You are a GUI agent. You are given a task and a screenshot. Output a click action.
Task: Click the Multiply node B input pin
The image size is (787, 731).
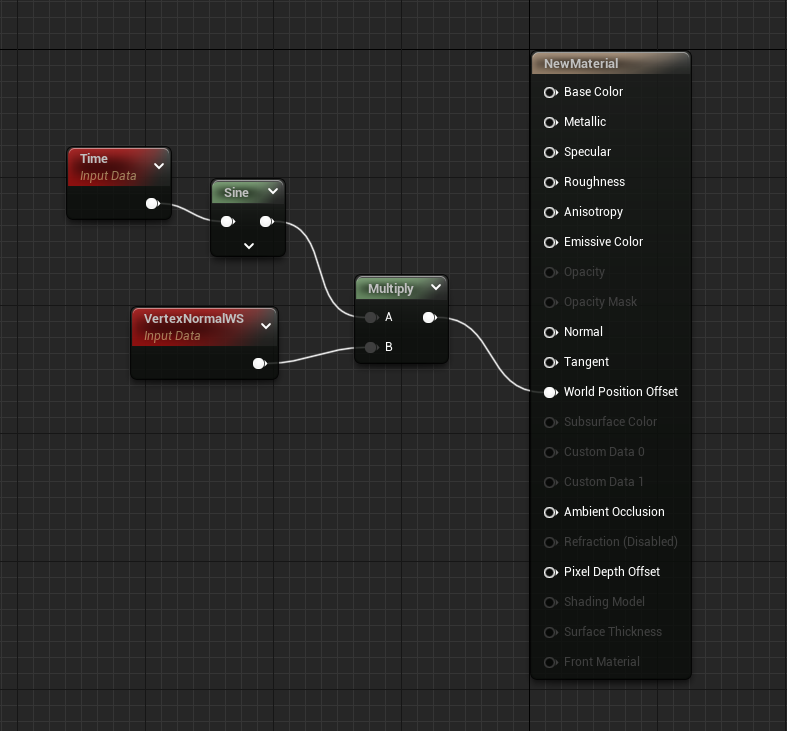tap(371, 348)
